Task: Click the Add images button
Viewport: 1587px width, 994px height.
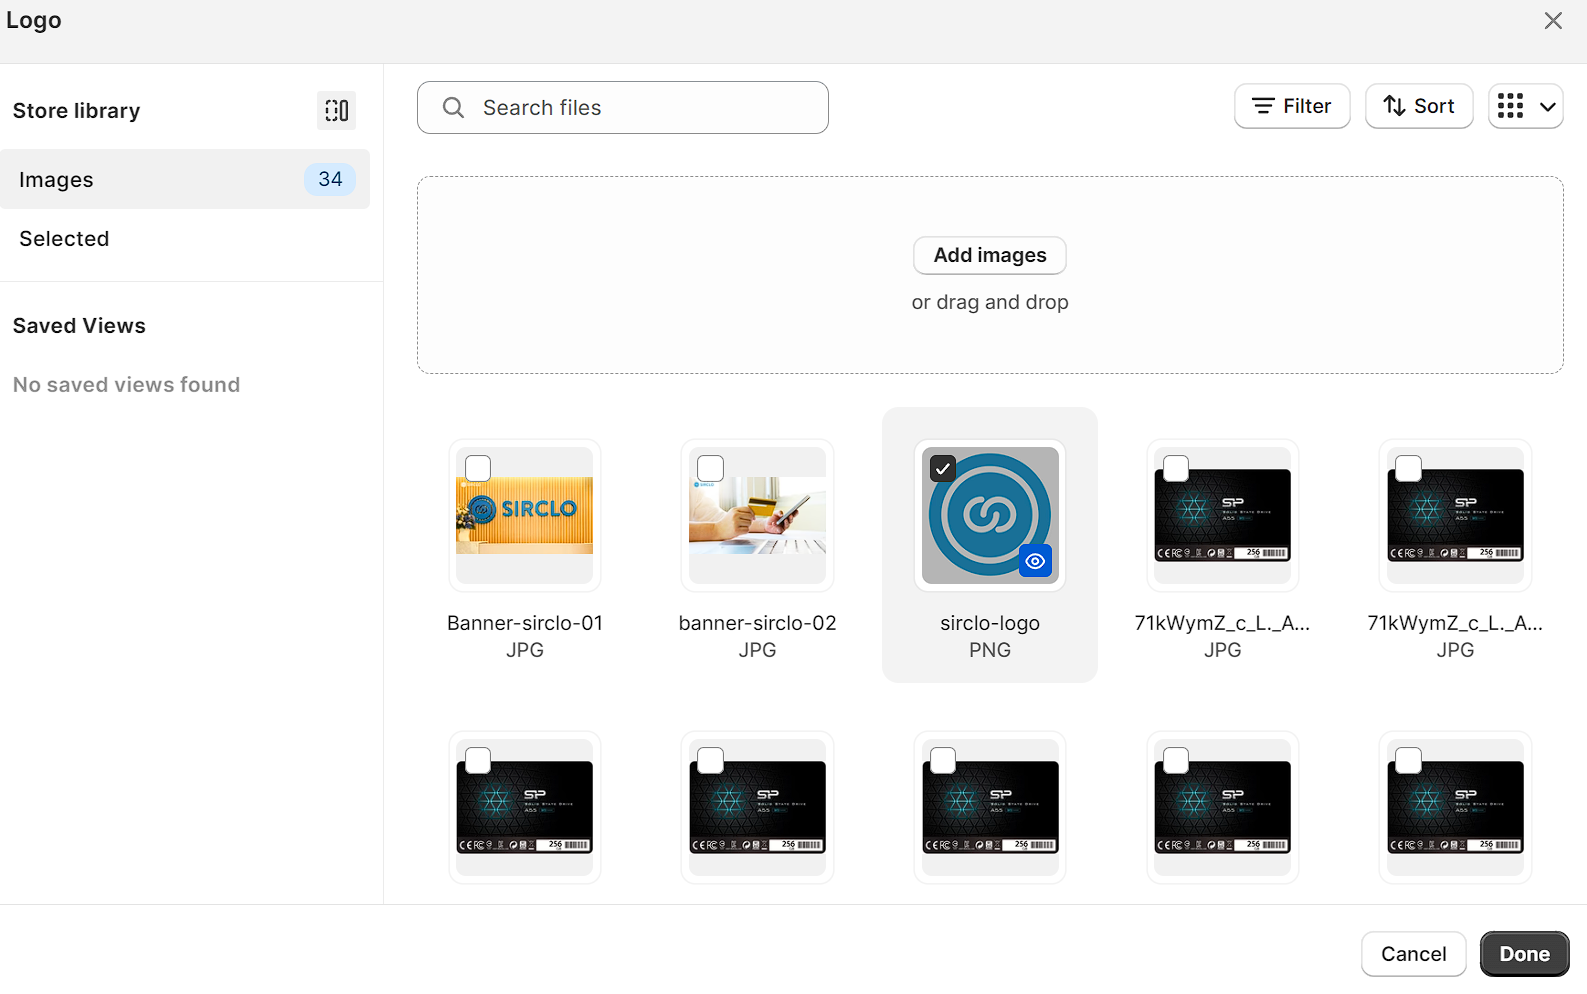Action: click(990, 255)
